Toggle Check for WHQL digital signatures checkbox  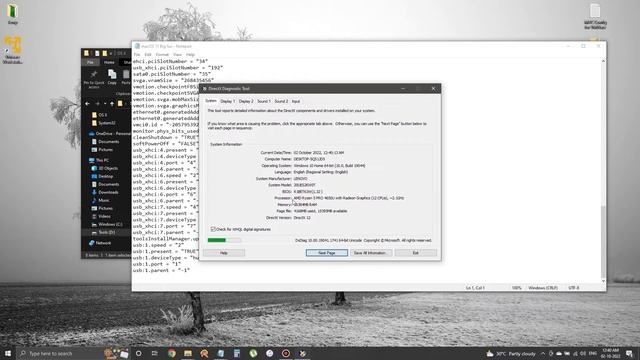(x=213, y=229)
